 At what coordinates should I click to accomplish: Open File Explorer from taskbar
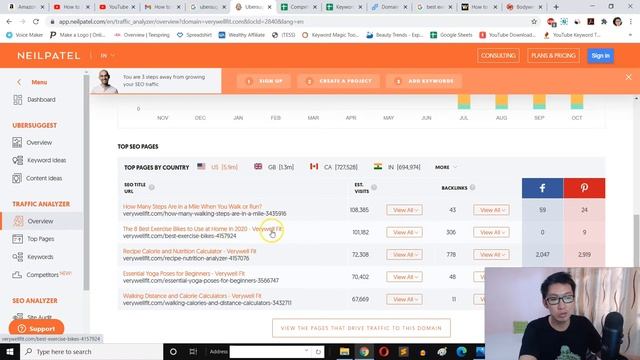pos(344,351)
